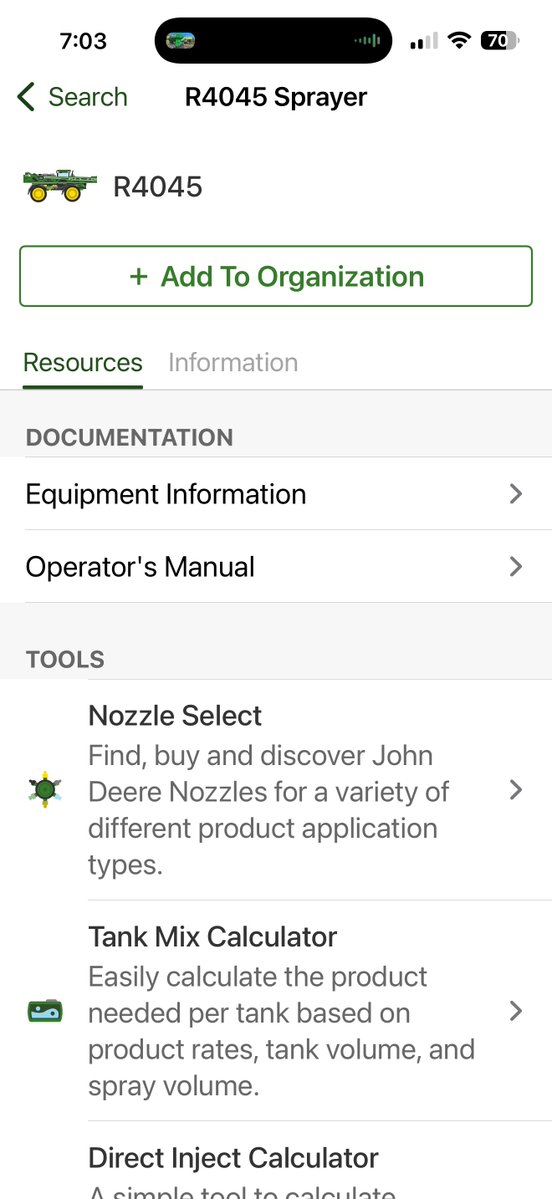Go back using the Search link
Image resolution: width=552 pixels, height=1199 pixels.
(88, 97)
